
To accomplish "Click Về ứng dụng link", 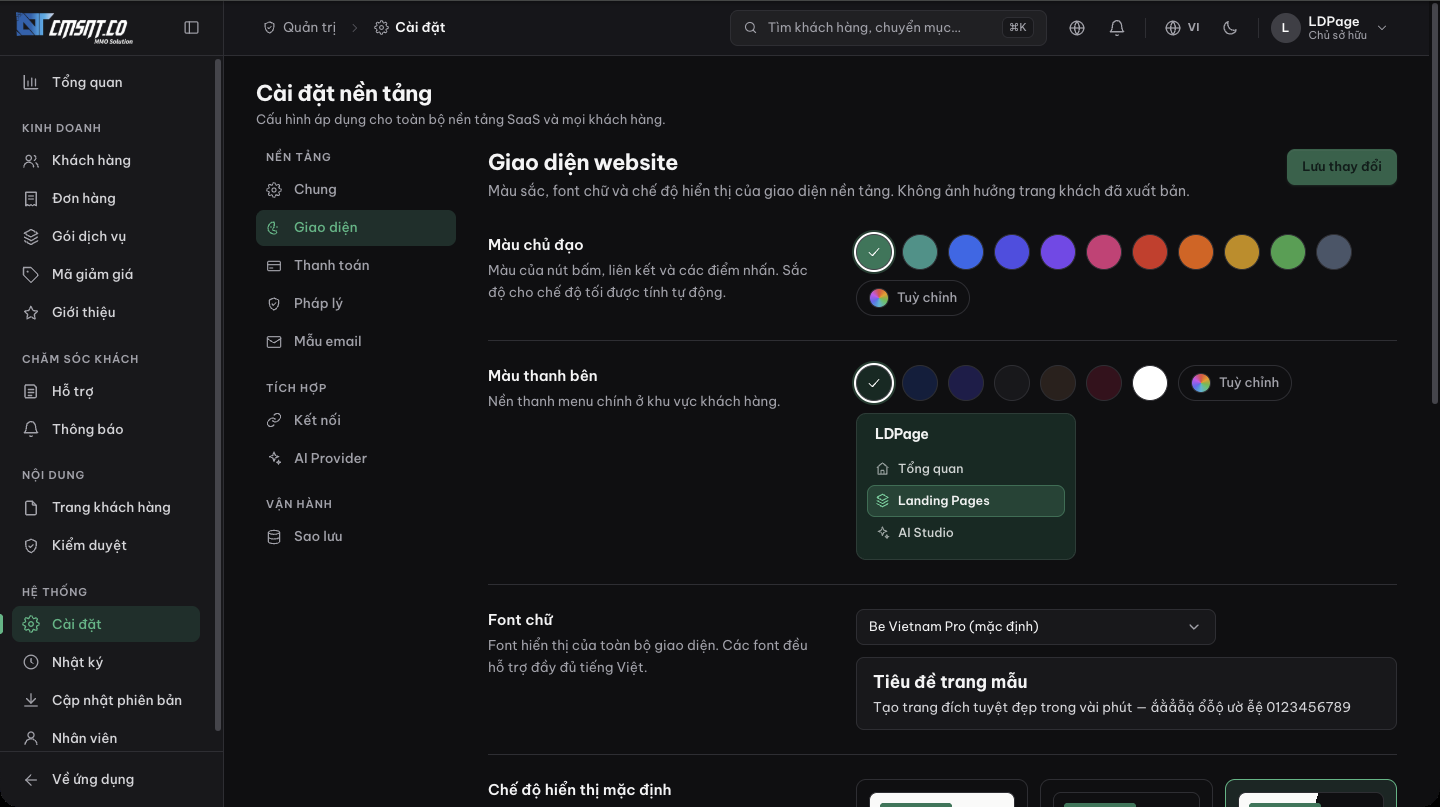I will (x=106, y=779).
